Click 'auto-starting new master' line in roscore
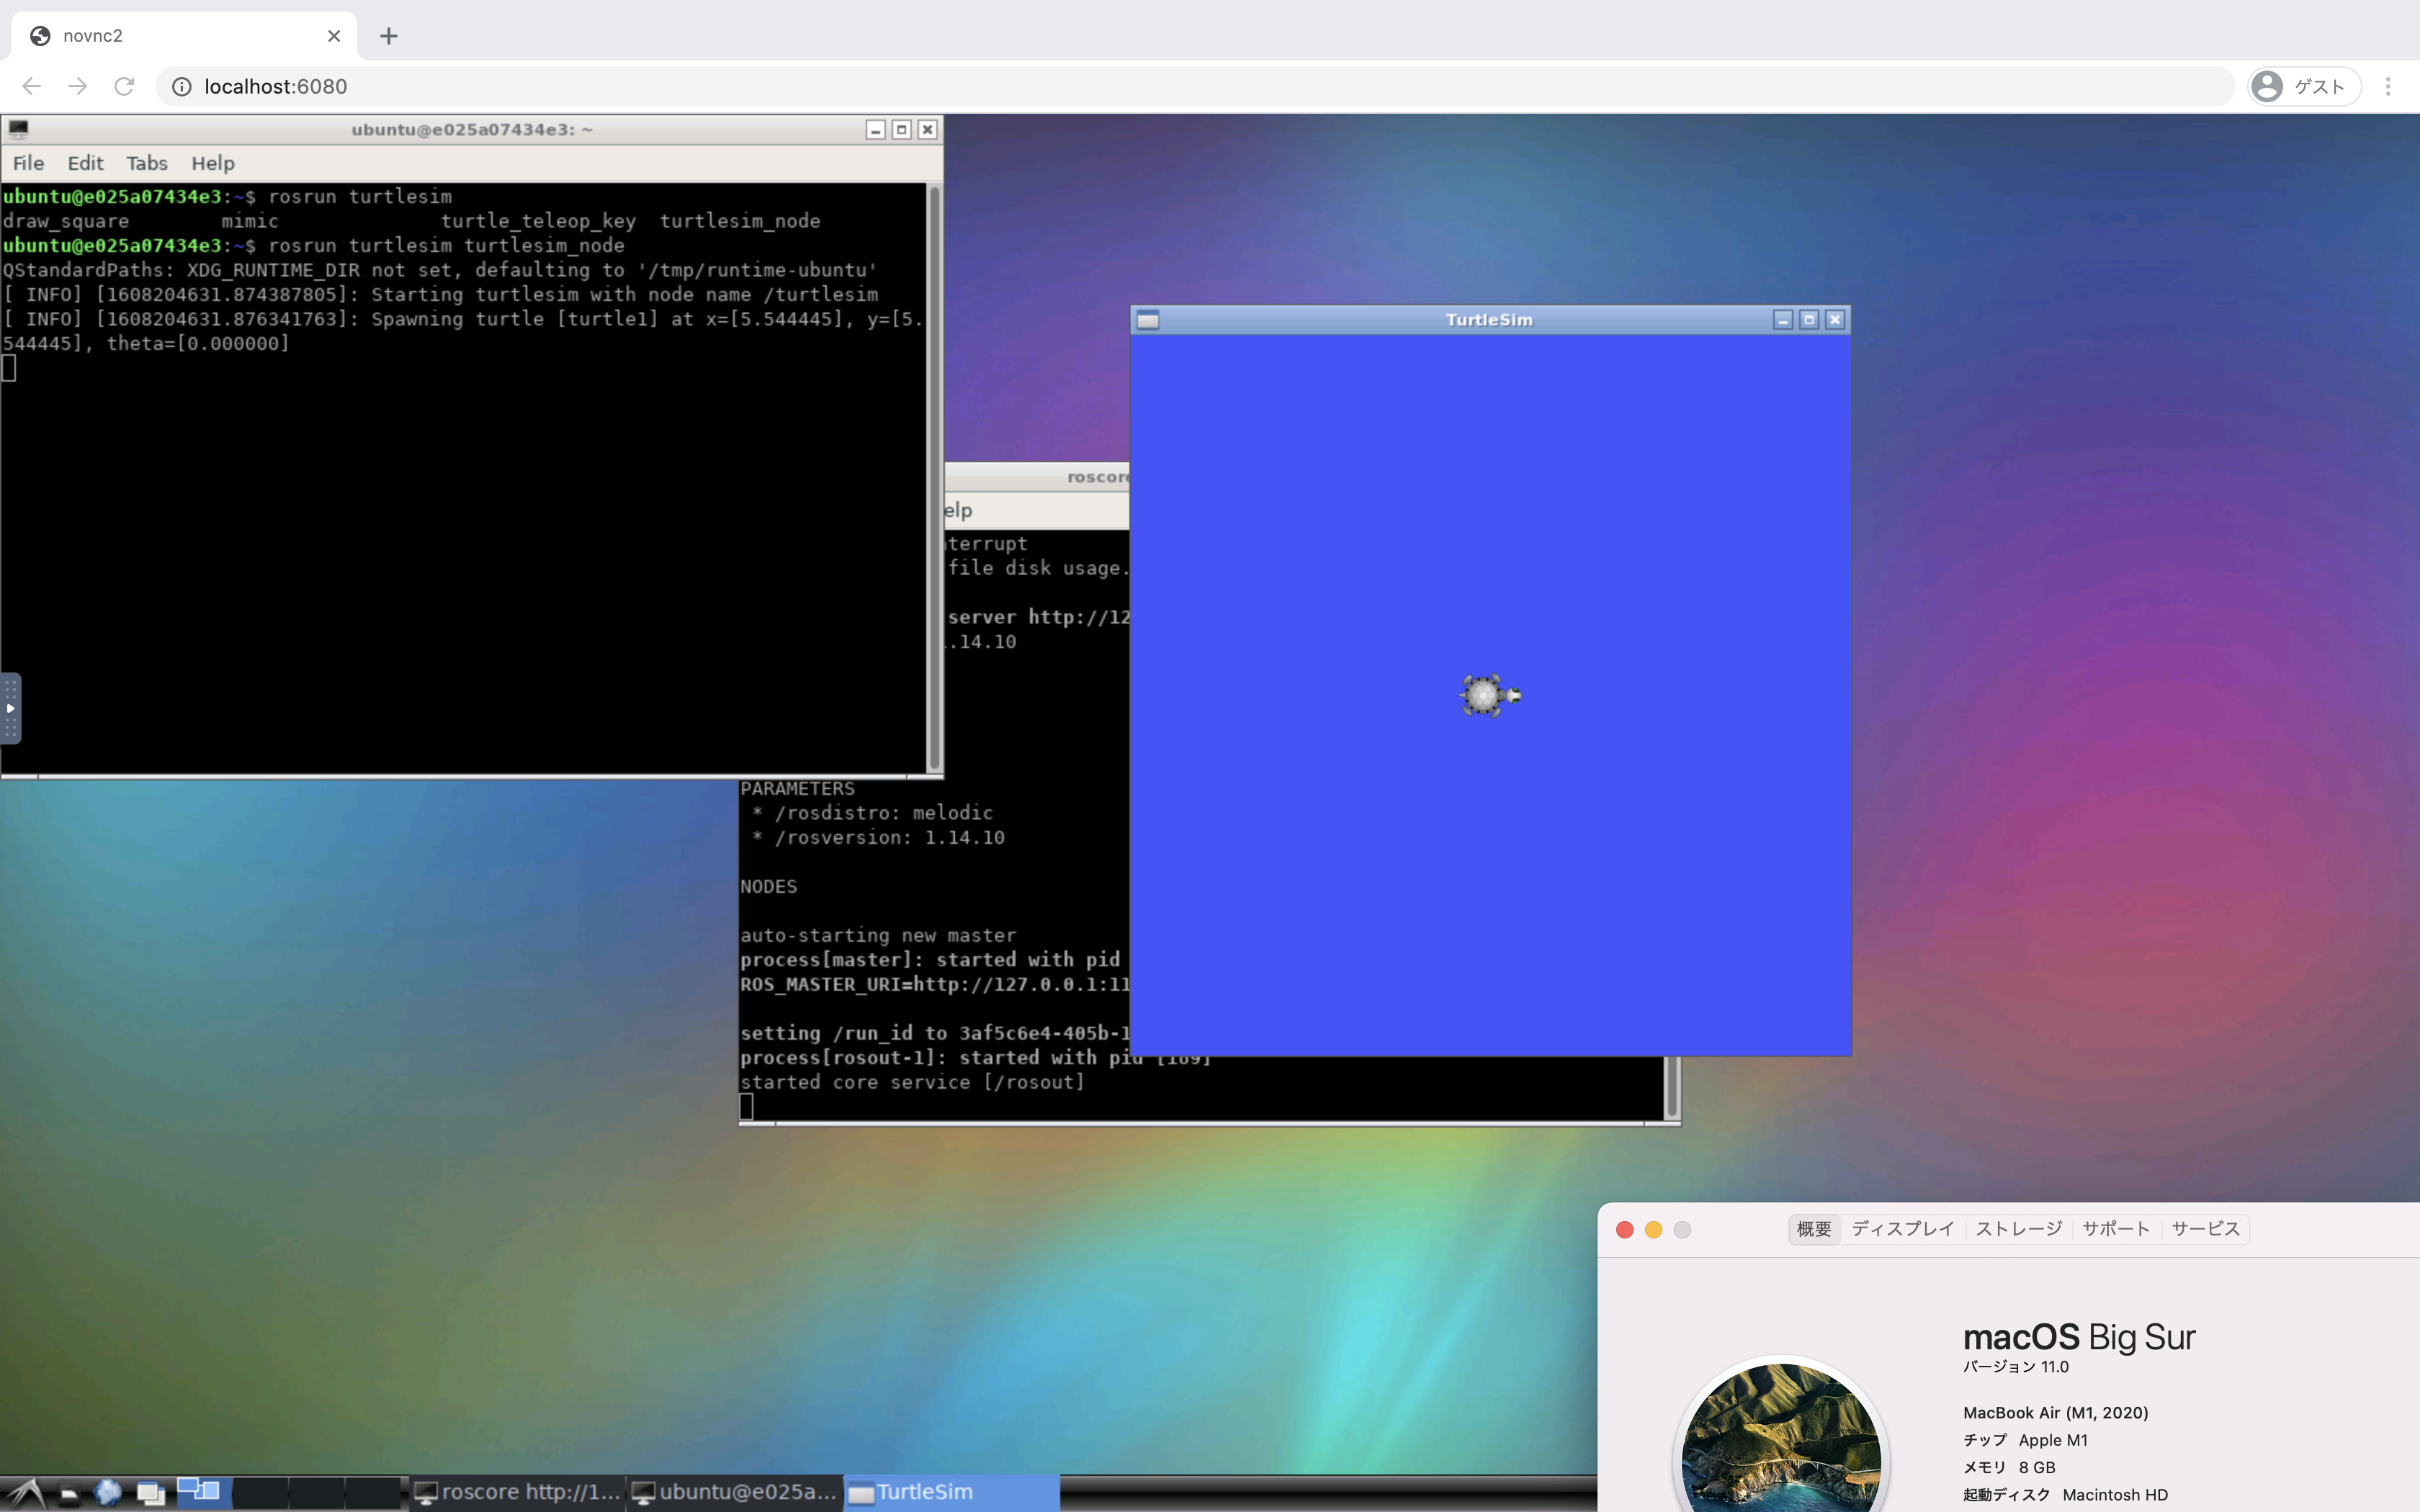Image resolution: width=2420 pixels, height=1512 pixels. (x=878, y=936)
